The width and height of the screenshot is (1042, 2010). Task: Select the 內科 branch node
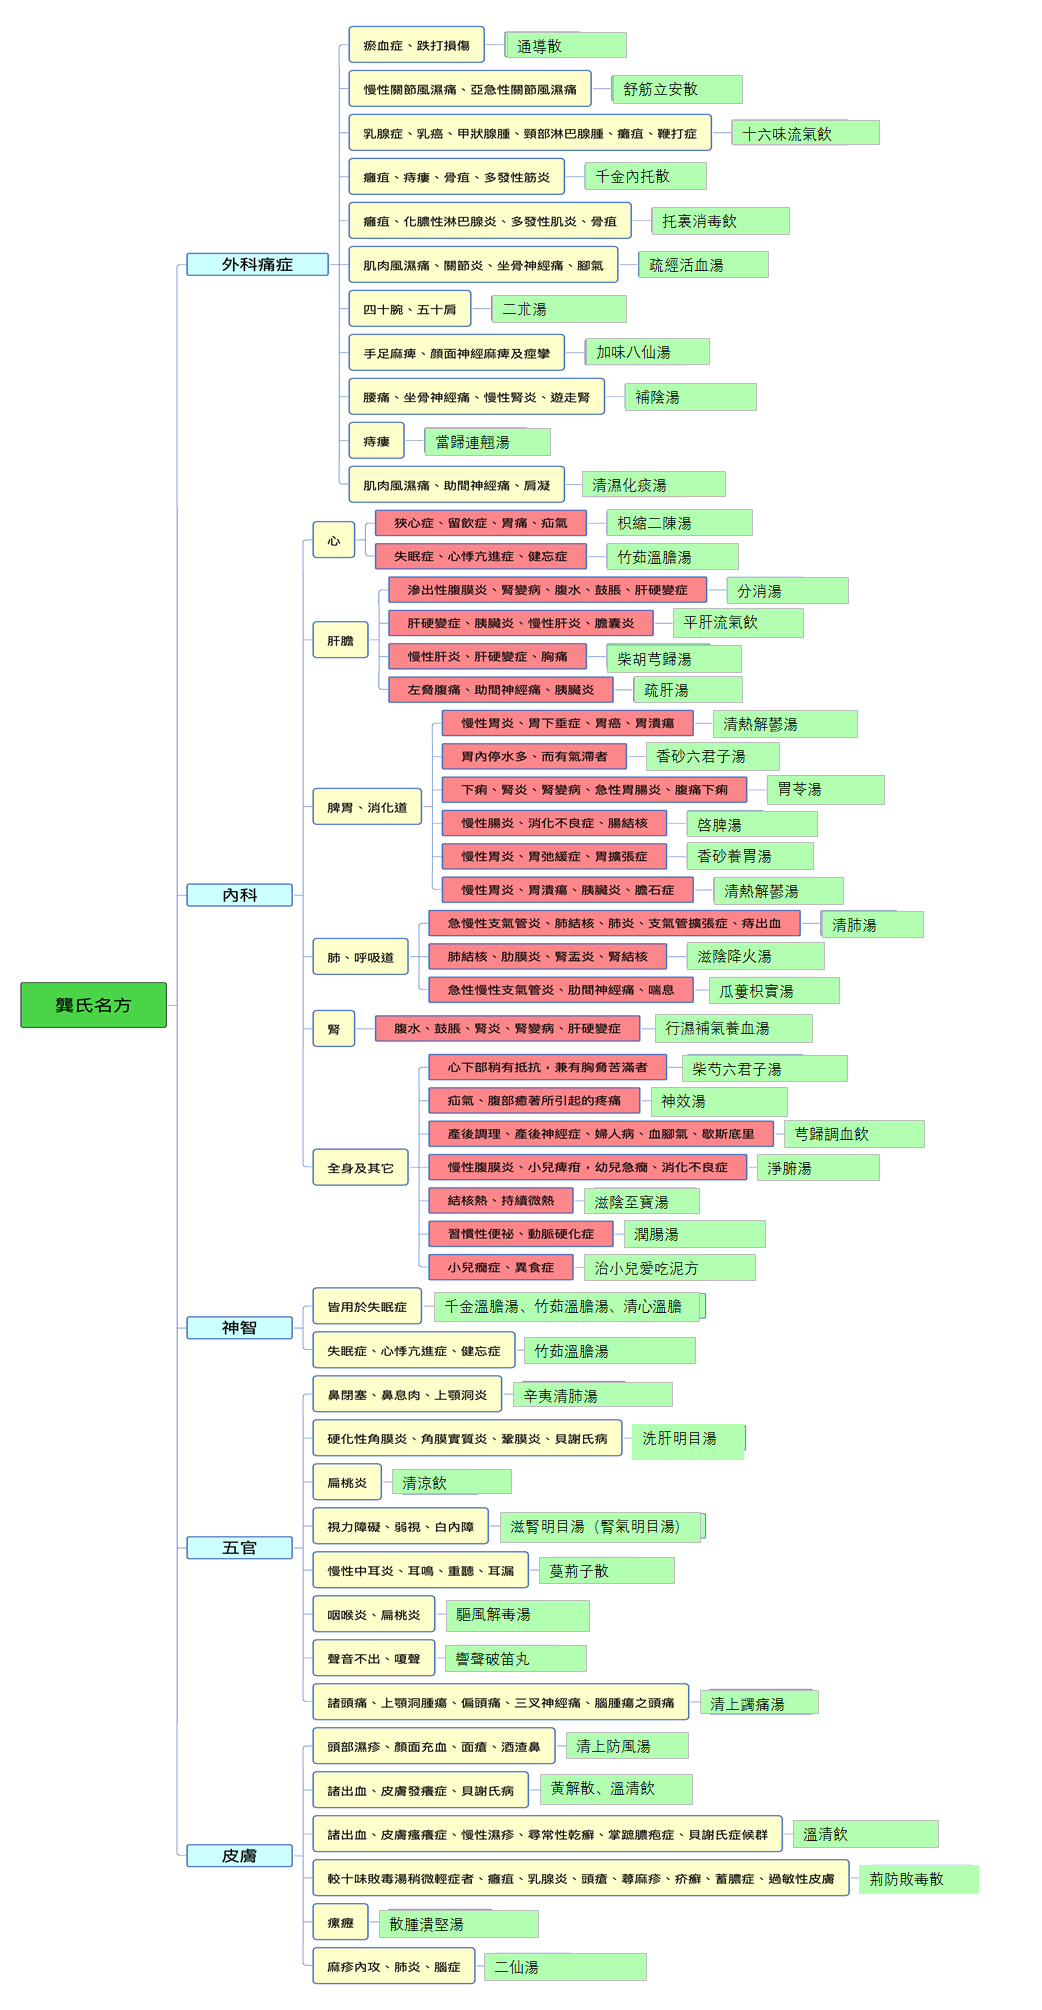[x=239, y=895]
